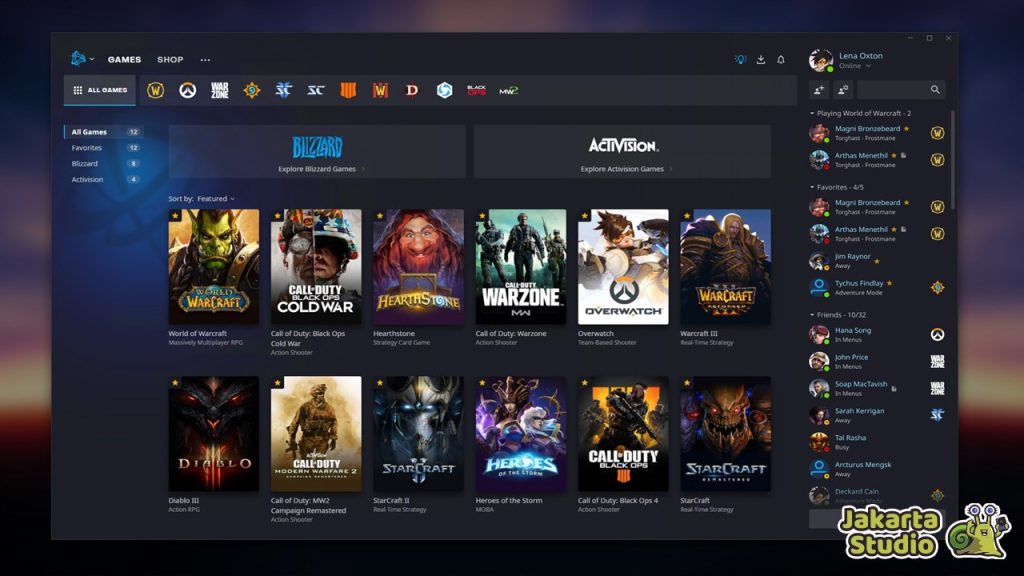1024x576 pixels.
Task: Click the friend settings icon
Action: pos(843,89)
